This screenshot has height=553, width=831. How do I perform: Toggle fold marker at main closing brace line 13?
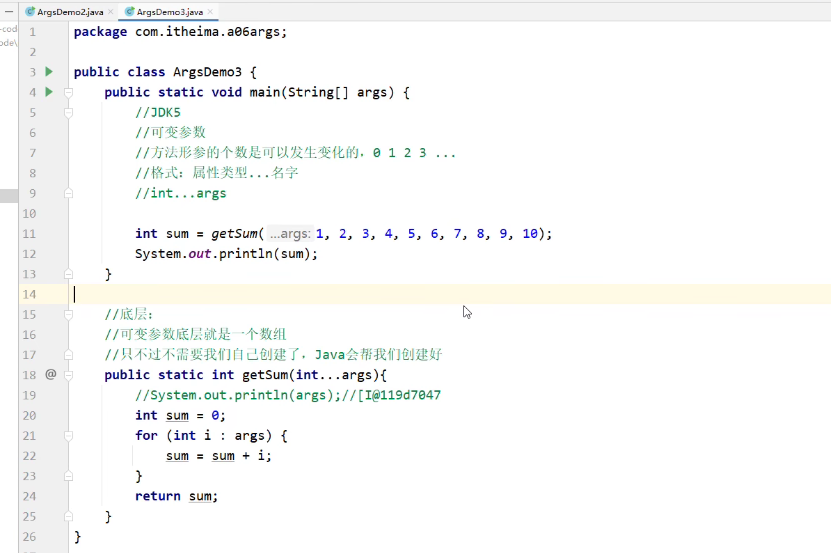pyautogui.click(x=68, y=274)
